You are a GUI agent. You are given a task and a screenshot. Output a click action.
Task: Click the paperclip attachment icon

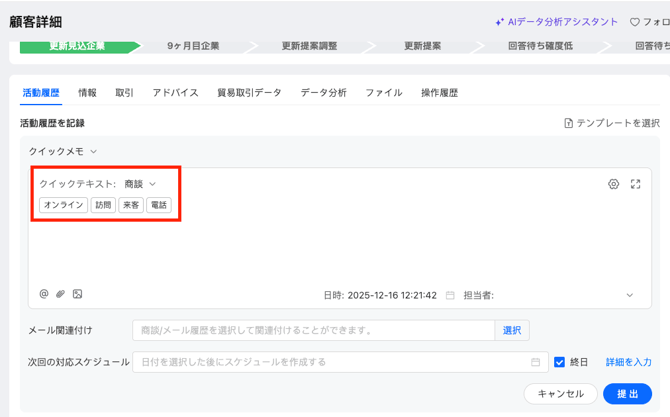pos(60,294)
